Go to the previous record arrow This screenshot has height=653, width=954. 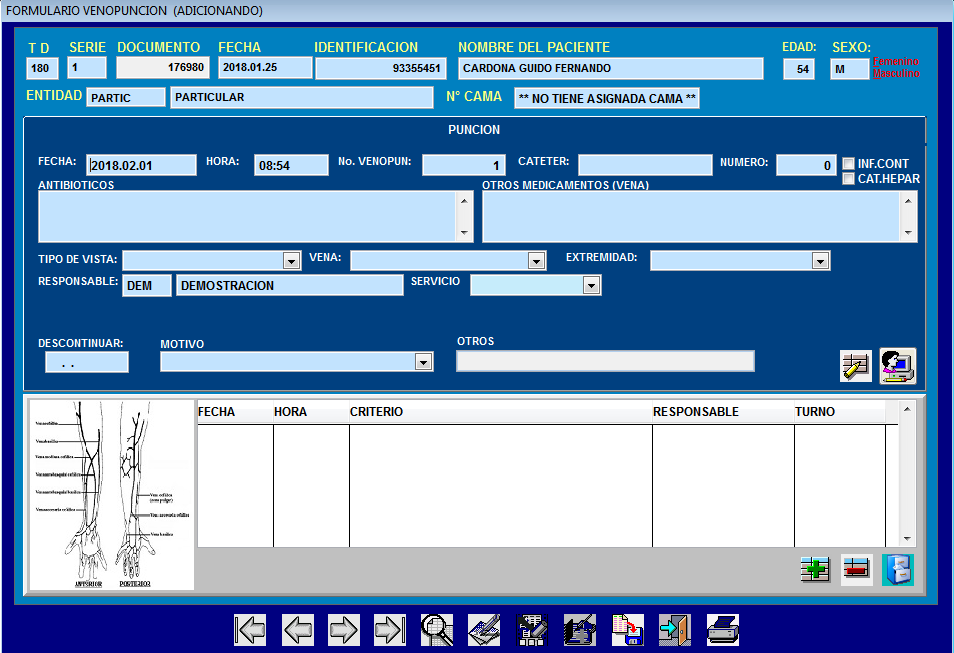[298, 630]
